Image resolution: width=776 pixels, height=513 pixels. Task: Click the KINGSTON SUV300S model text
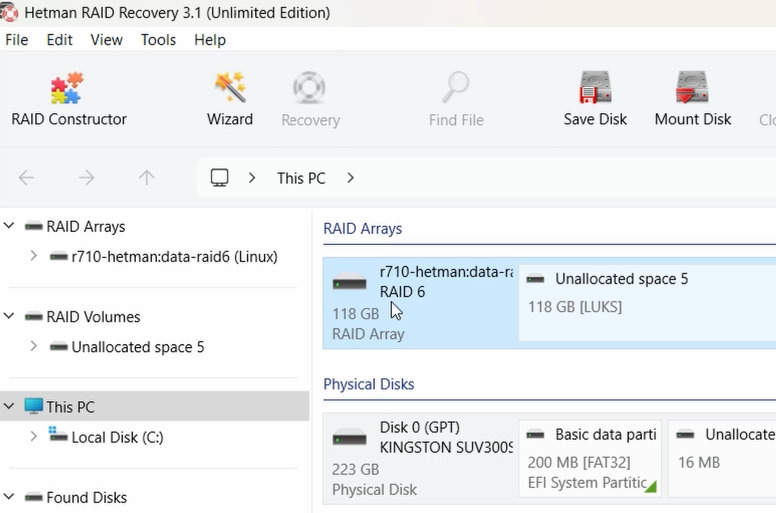point(446,447)
